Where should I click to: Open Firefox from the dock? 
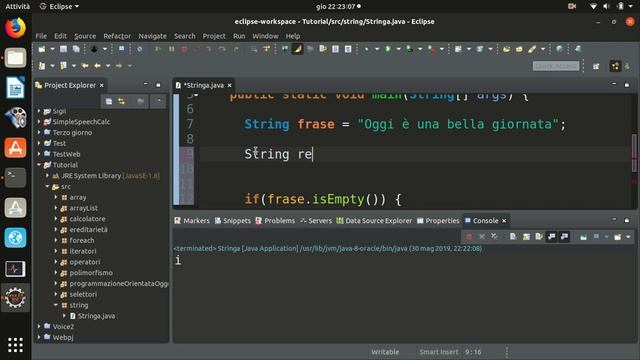pyautogui.click(x=16, y=28)
